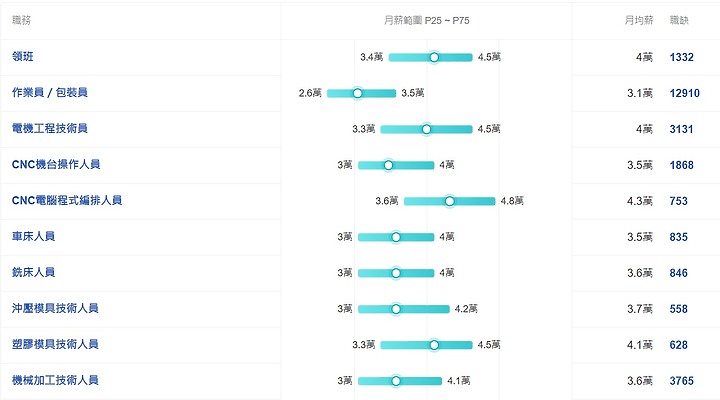Open the 753 job openings link
This screenshot has height=400, width=720.
coord(679,201)
